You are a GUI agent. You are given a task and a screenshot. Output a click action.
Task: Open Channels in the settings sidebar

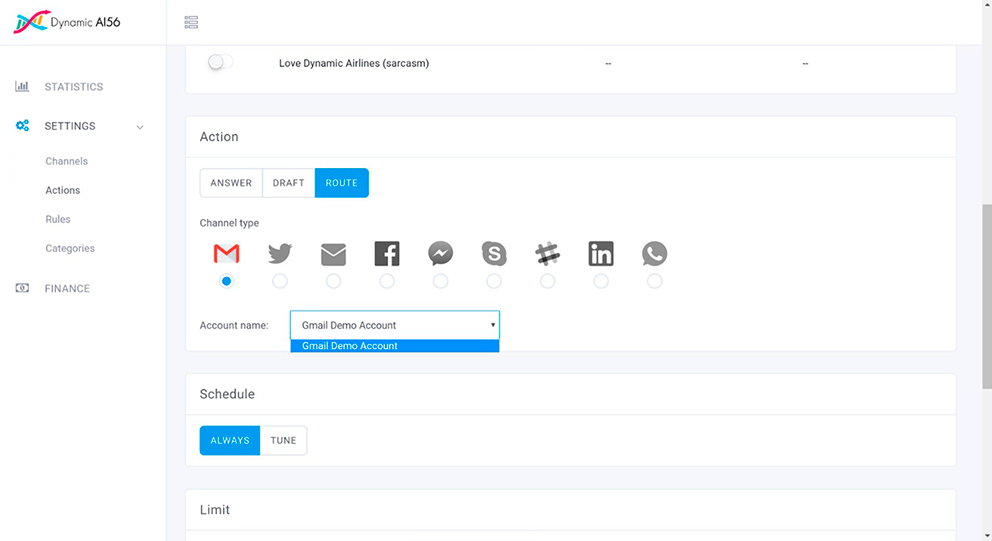(x=67, y=161)
